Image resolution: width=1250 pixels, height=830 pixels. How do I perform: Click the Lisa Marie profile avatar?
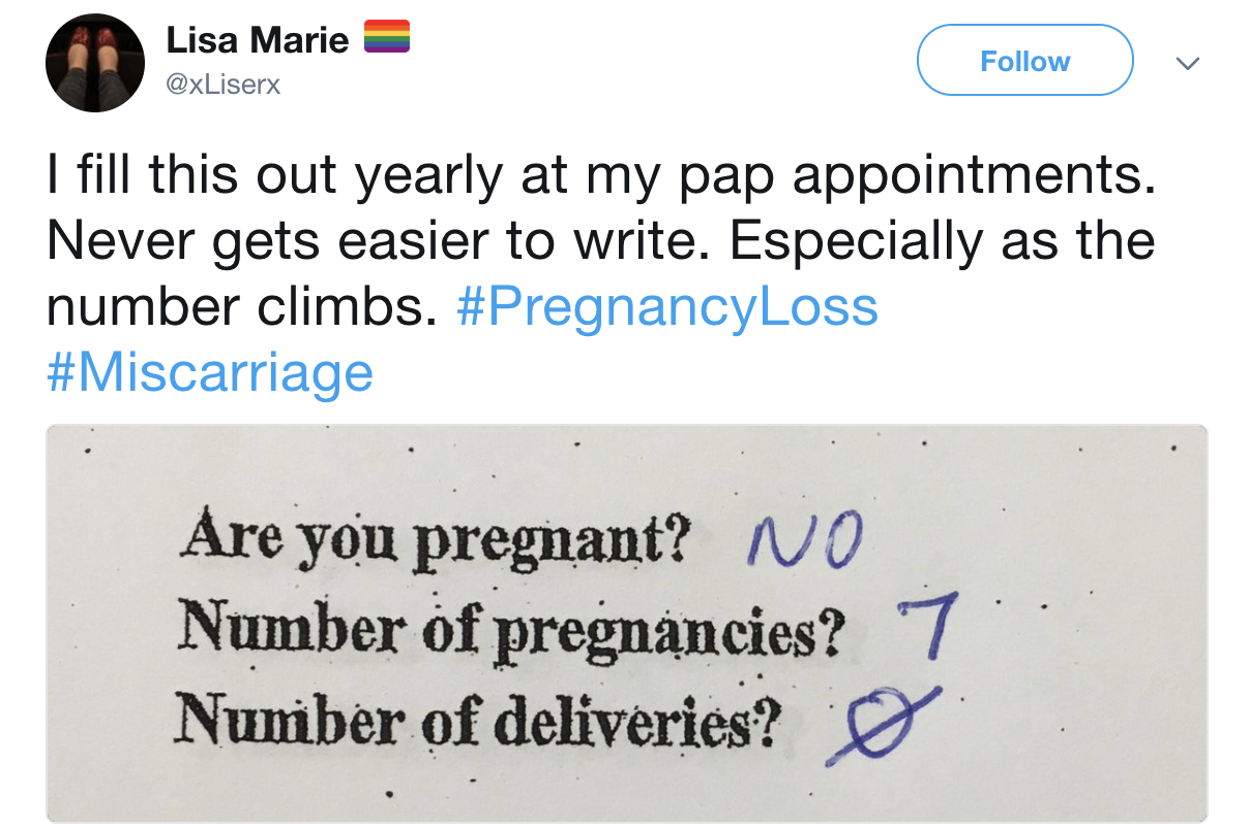pyautogui.click(x=95, y=63)
